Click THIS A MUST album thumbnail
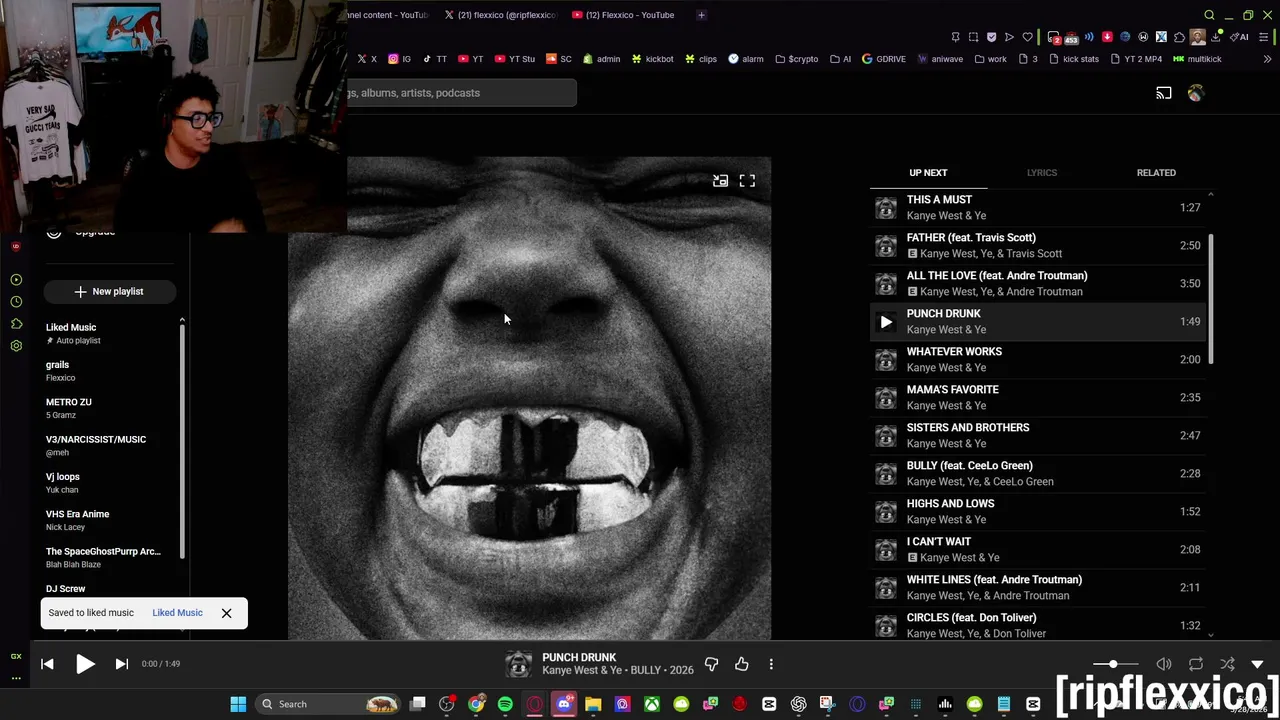The width and height of the screenshot is (1280, 720). (x=886, y=208)
